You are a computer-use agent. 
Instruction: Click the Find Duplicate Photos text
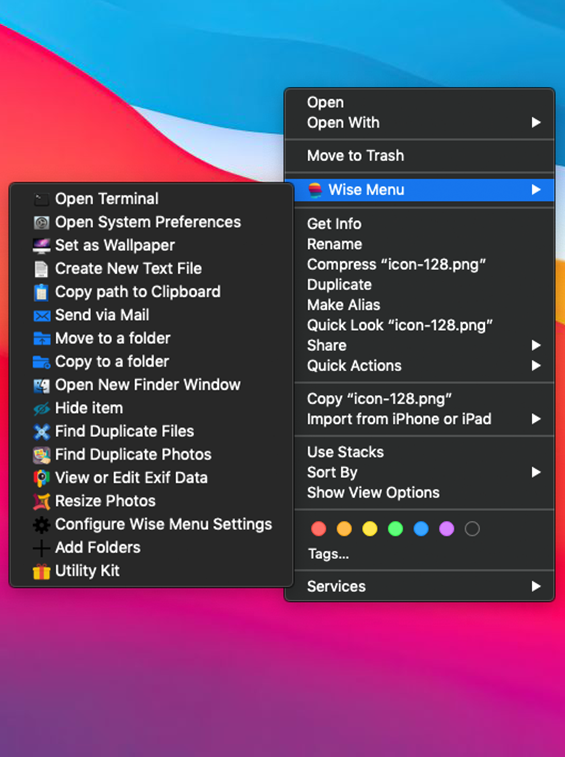click(x=133, y=454)
